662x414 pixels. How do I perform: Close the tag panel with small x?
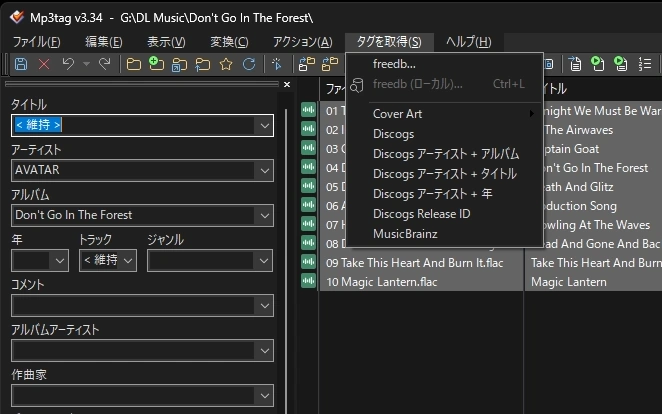point(287,84)
